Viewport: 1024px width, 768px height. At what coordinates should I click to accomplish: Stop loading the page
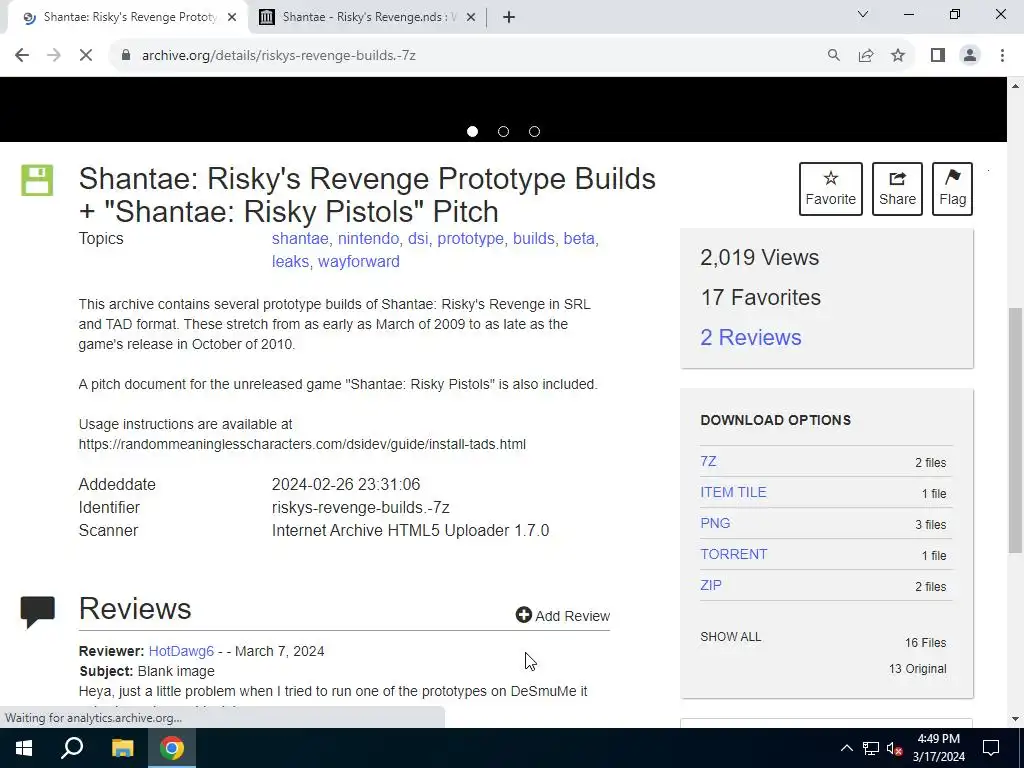click(86, 56)
